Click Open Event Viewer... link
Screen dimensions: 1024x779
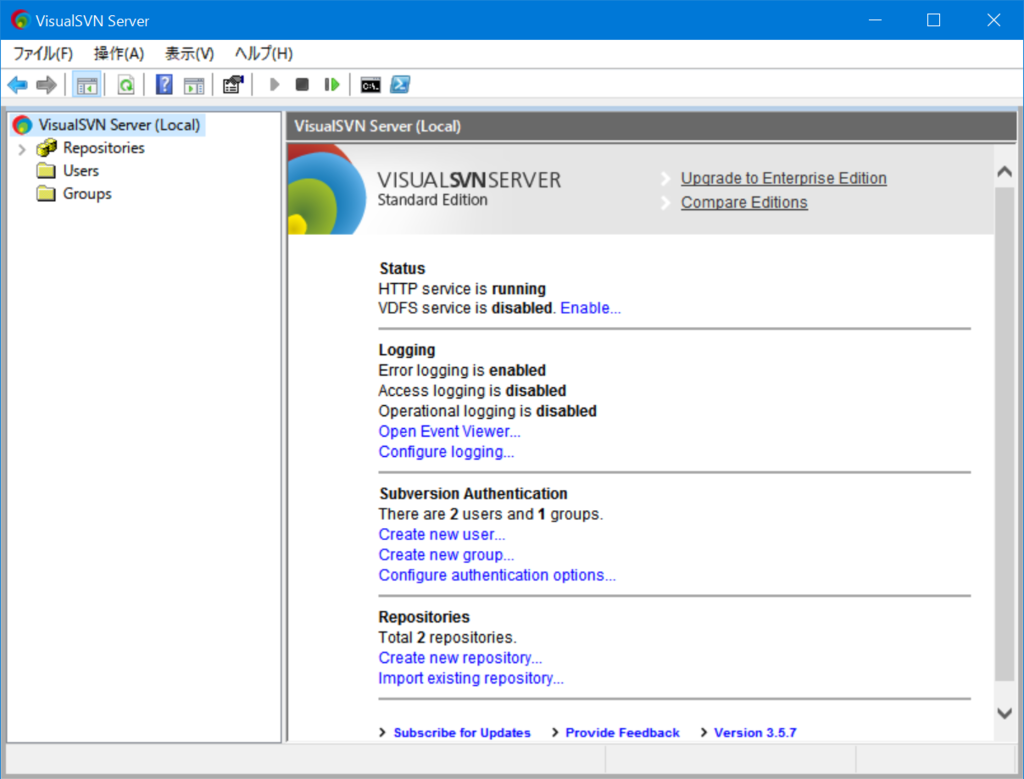pos(449,432)
